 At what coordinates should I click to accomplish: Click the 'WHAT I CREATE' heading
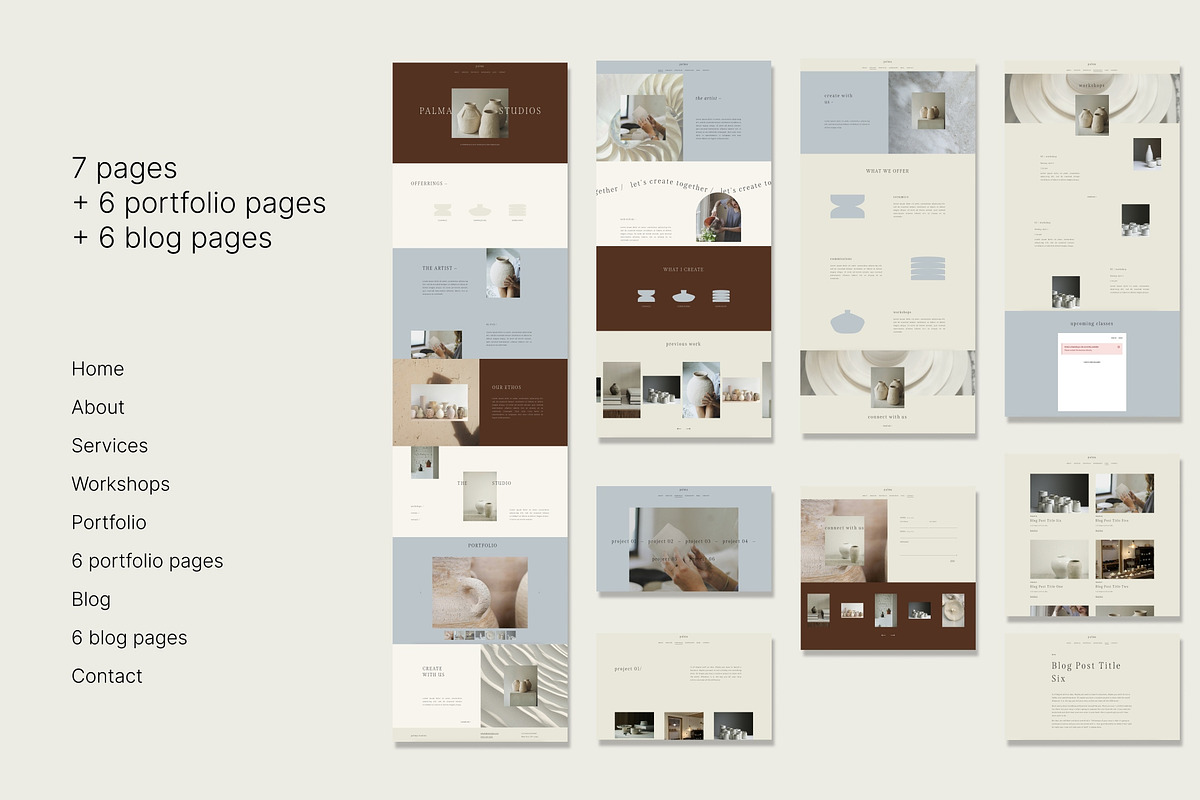click(x=684, y=269)
